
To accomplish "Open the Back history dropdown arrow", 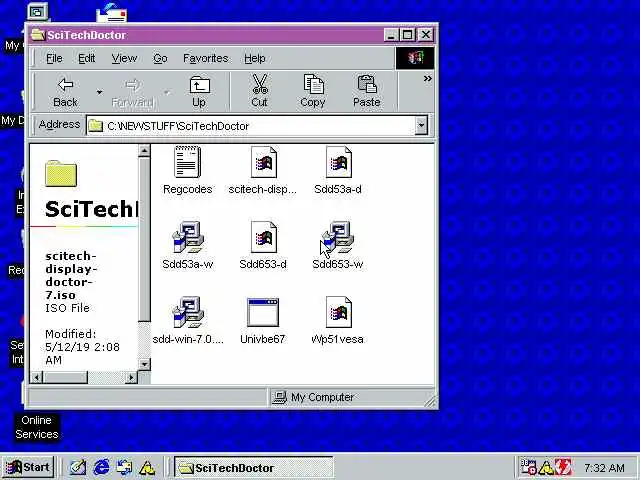I will [99, 92].
